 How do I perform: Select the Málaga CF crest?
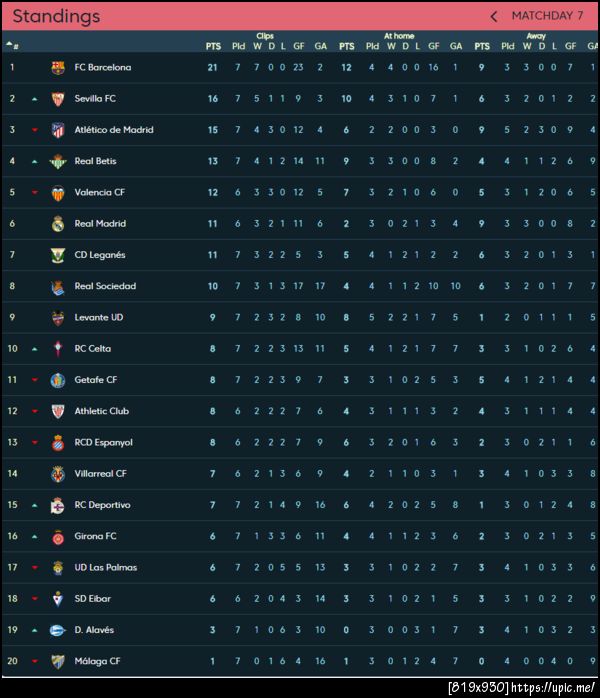pos(58,661)
